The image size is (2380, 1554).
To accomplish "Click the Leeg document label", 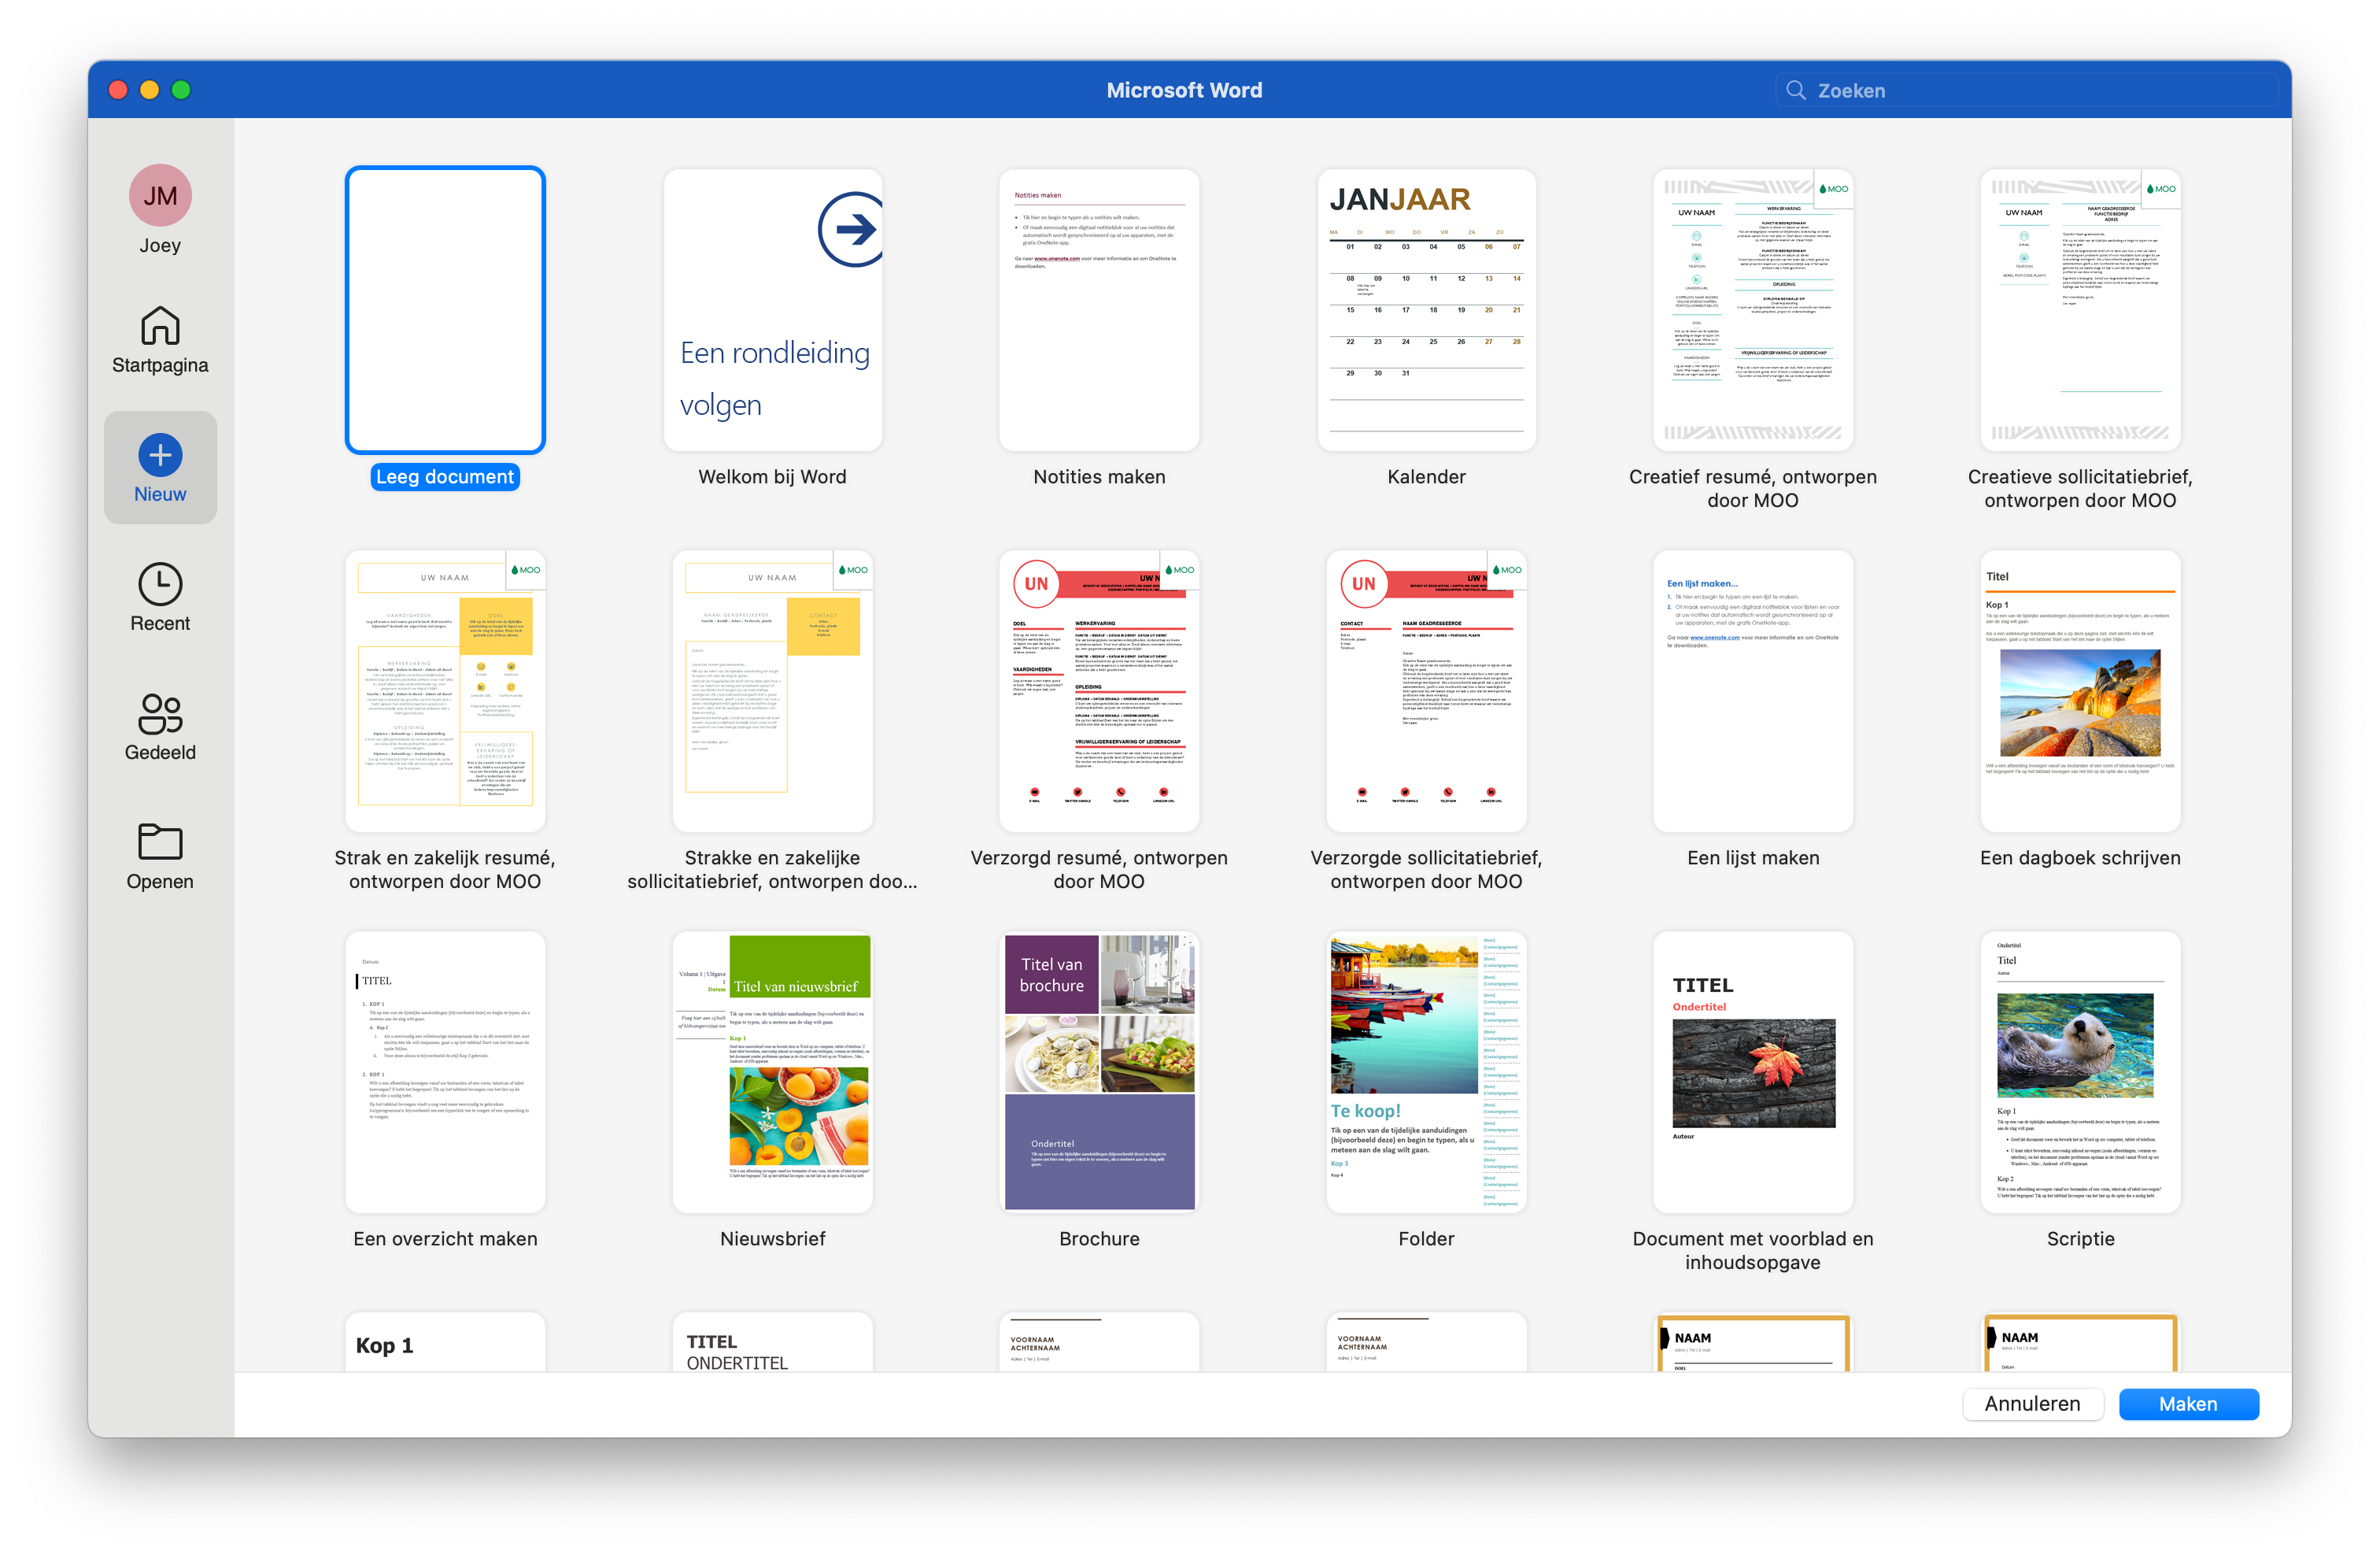I will coord(445,477).
